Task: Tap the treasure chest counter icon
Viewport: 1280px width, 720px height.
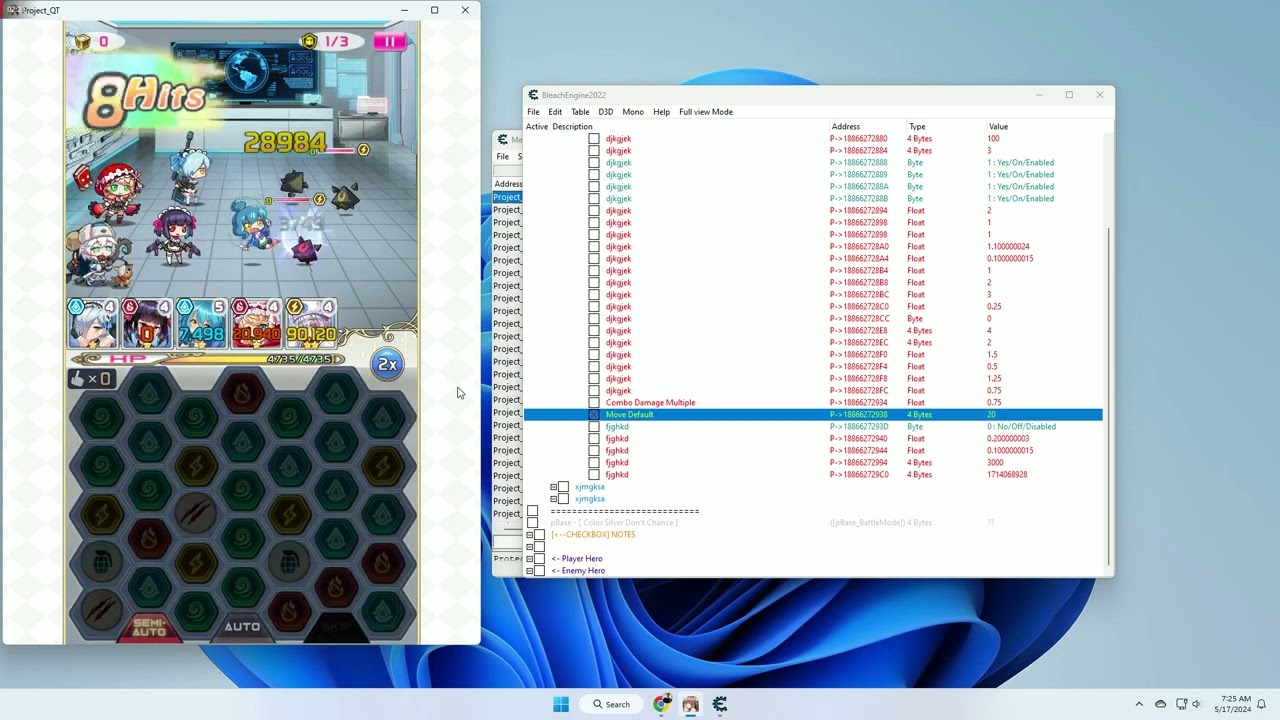Action: coord(83,42)
